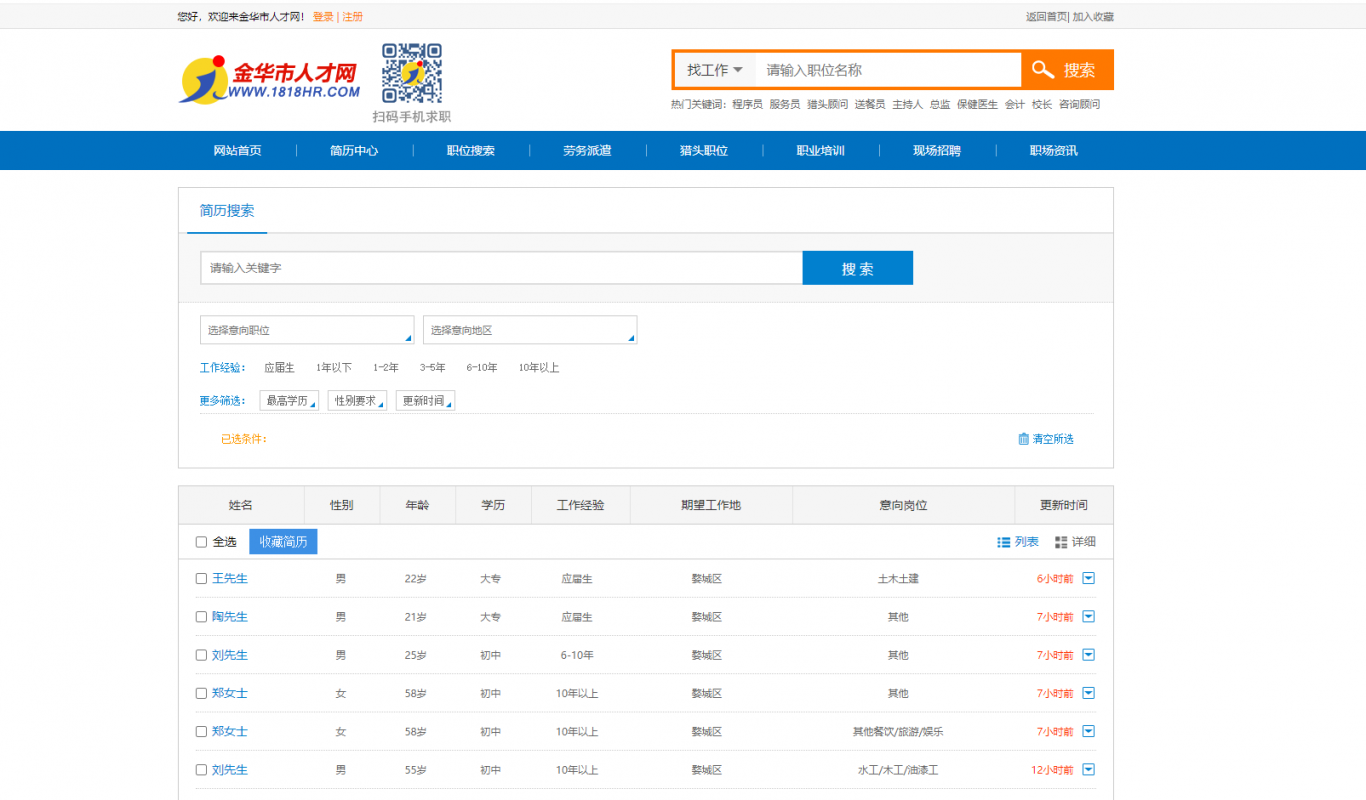Click hot keyword 保健医生
This screenshot has width=1366, height=800.
point(977,104)
